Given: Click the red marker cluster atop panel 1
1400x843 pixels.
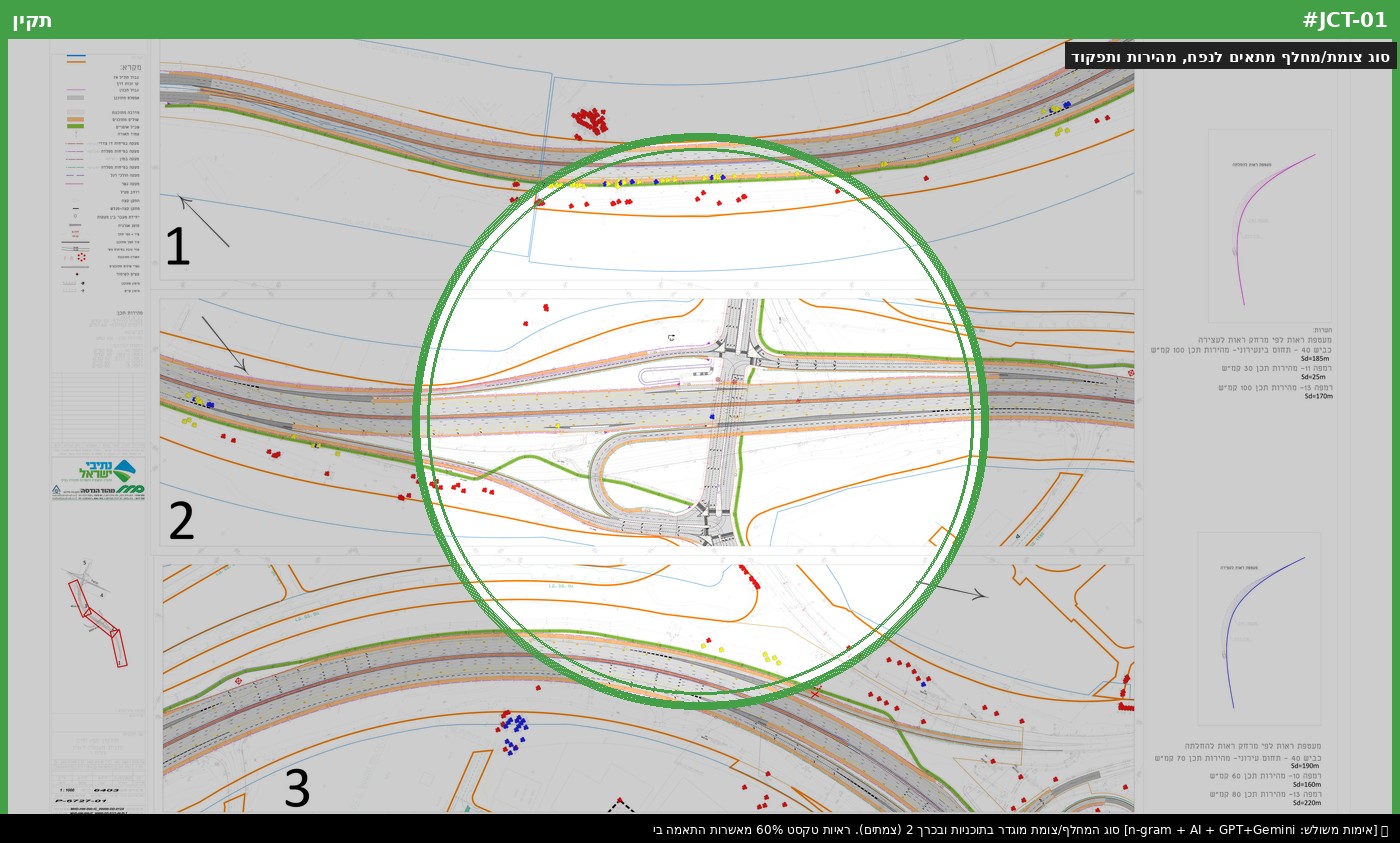Looking at the screenshot, I should (591, 121).
